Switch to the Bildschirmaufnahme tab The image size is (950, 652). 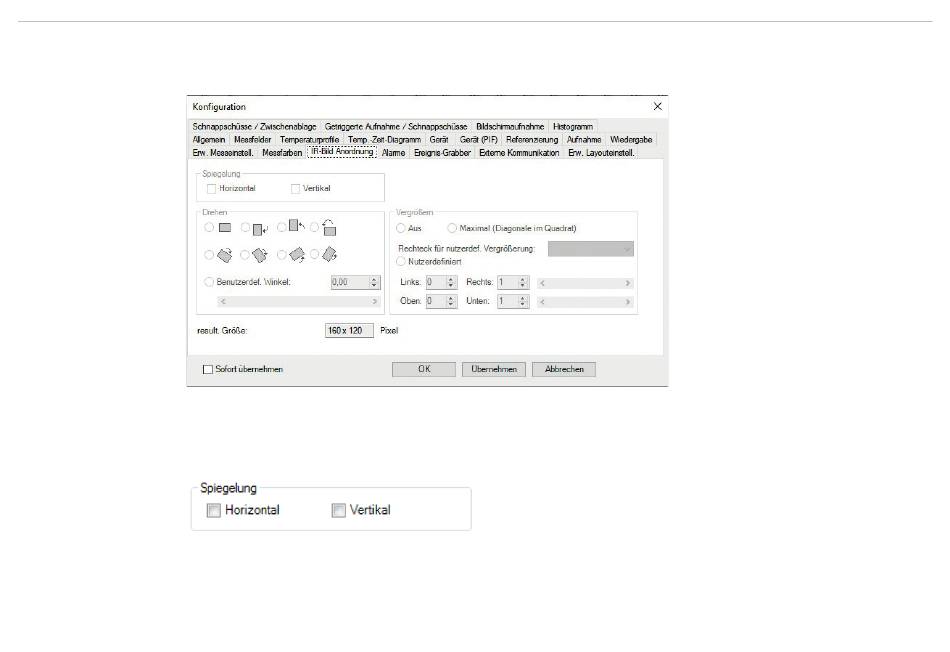(x=510, y=127)
